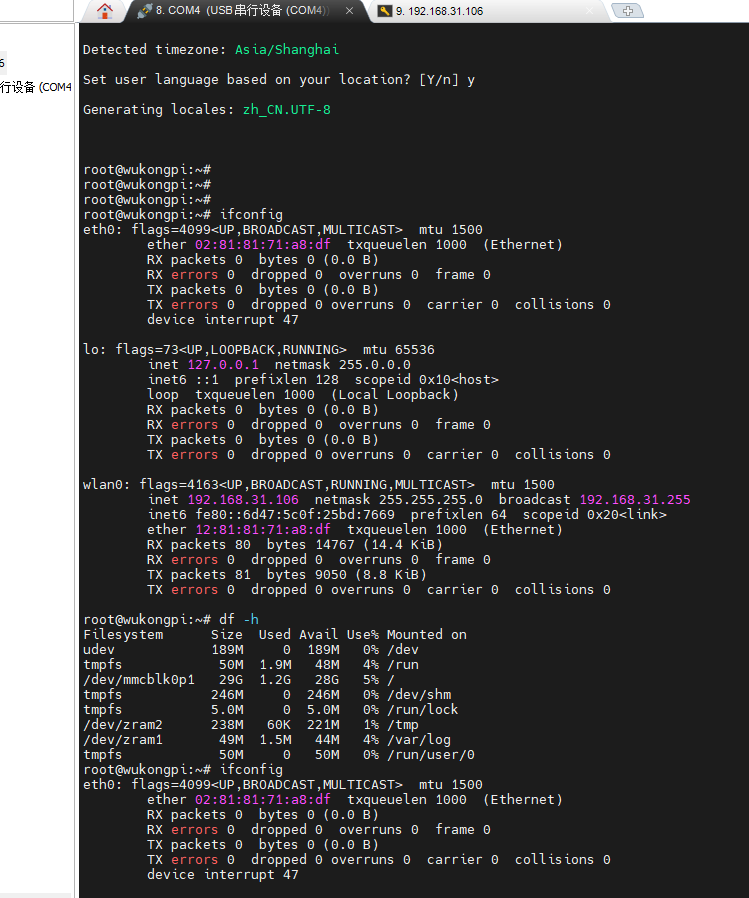Screen dimensions: 749x898
Task: Click the /run/user/0 mount point
Action: pyautogui.click(x=431, y=754)
